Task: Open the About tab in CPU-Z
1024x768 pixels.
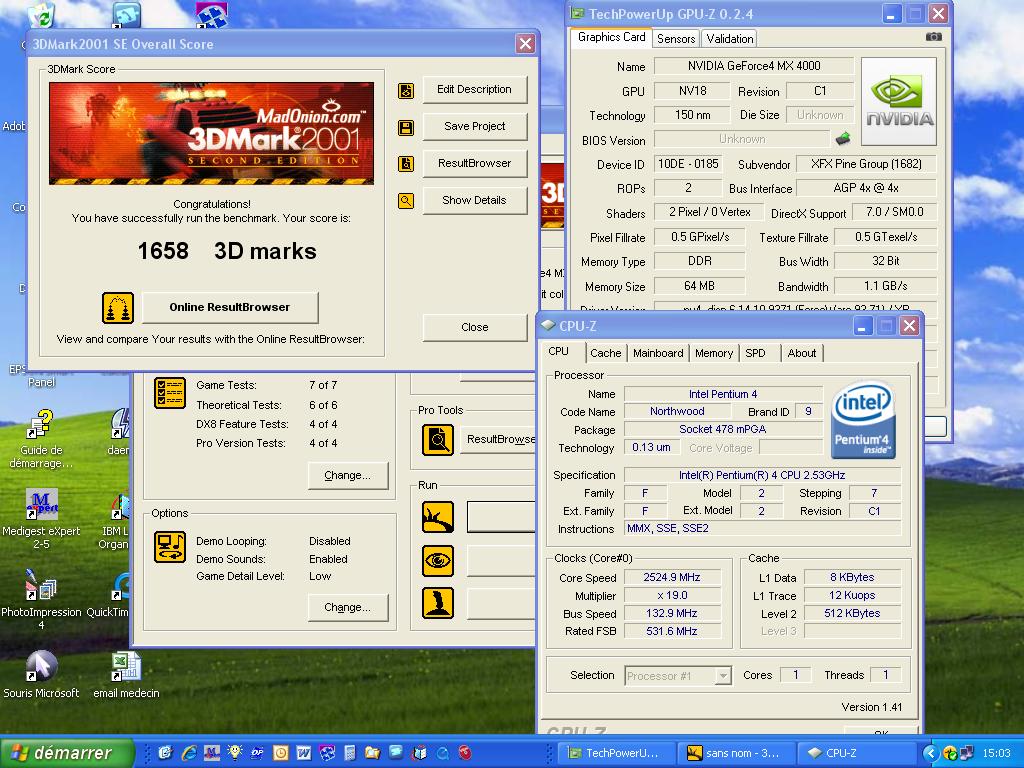Action: [x=801, y=353]
